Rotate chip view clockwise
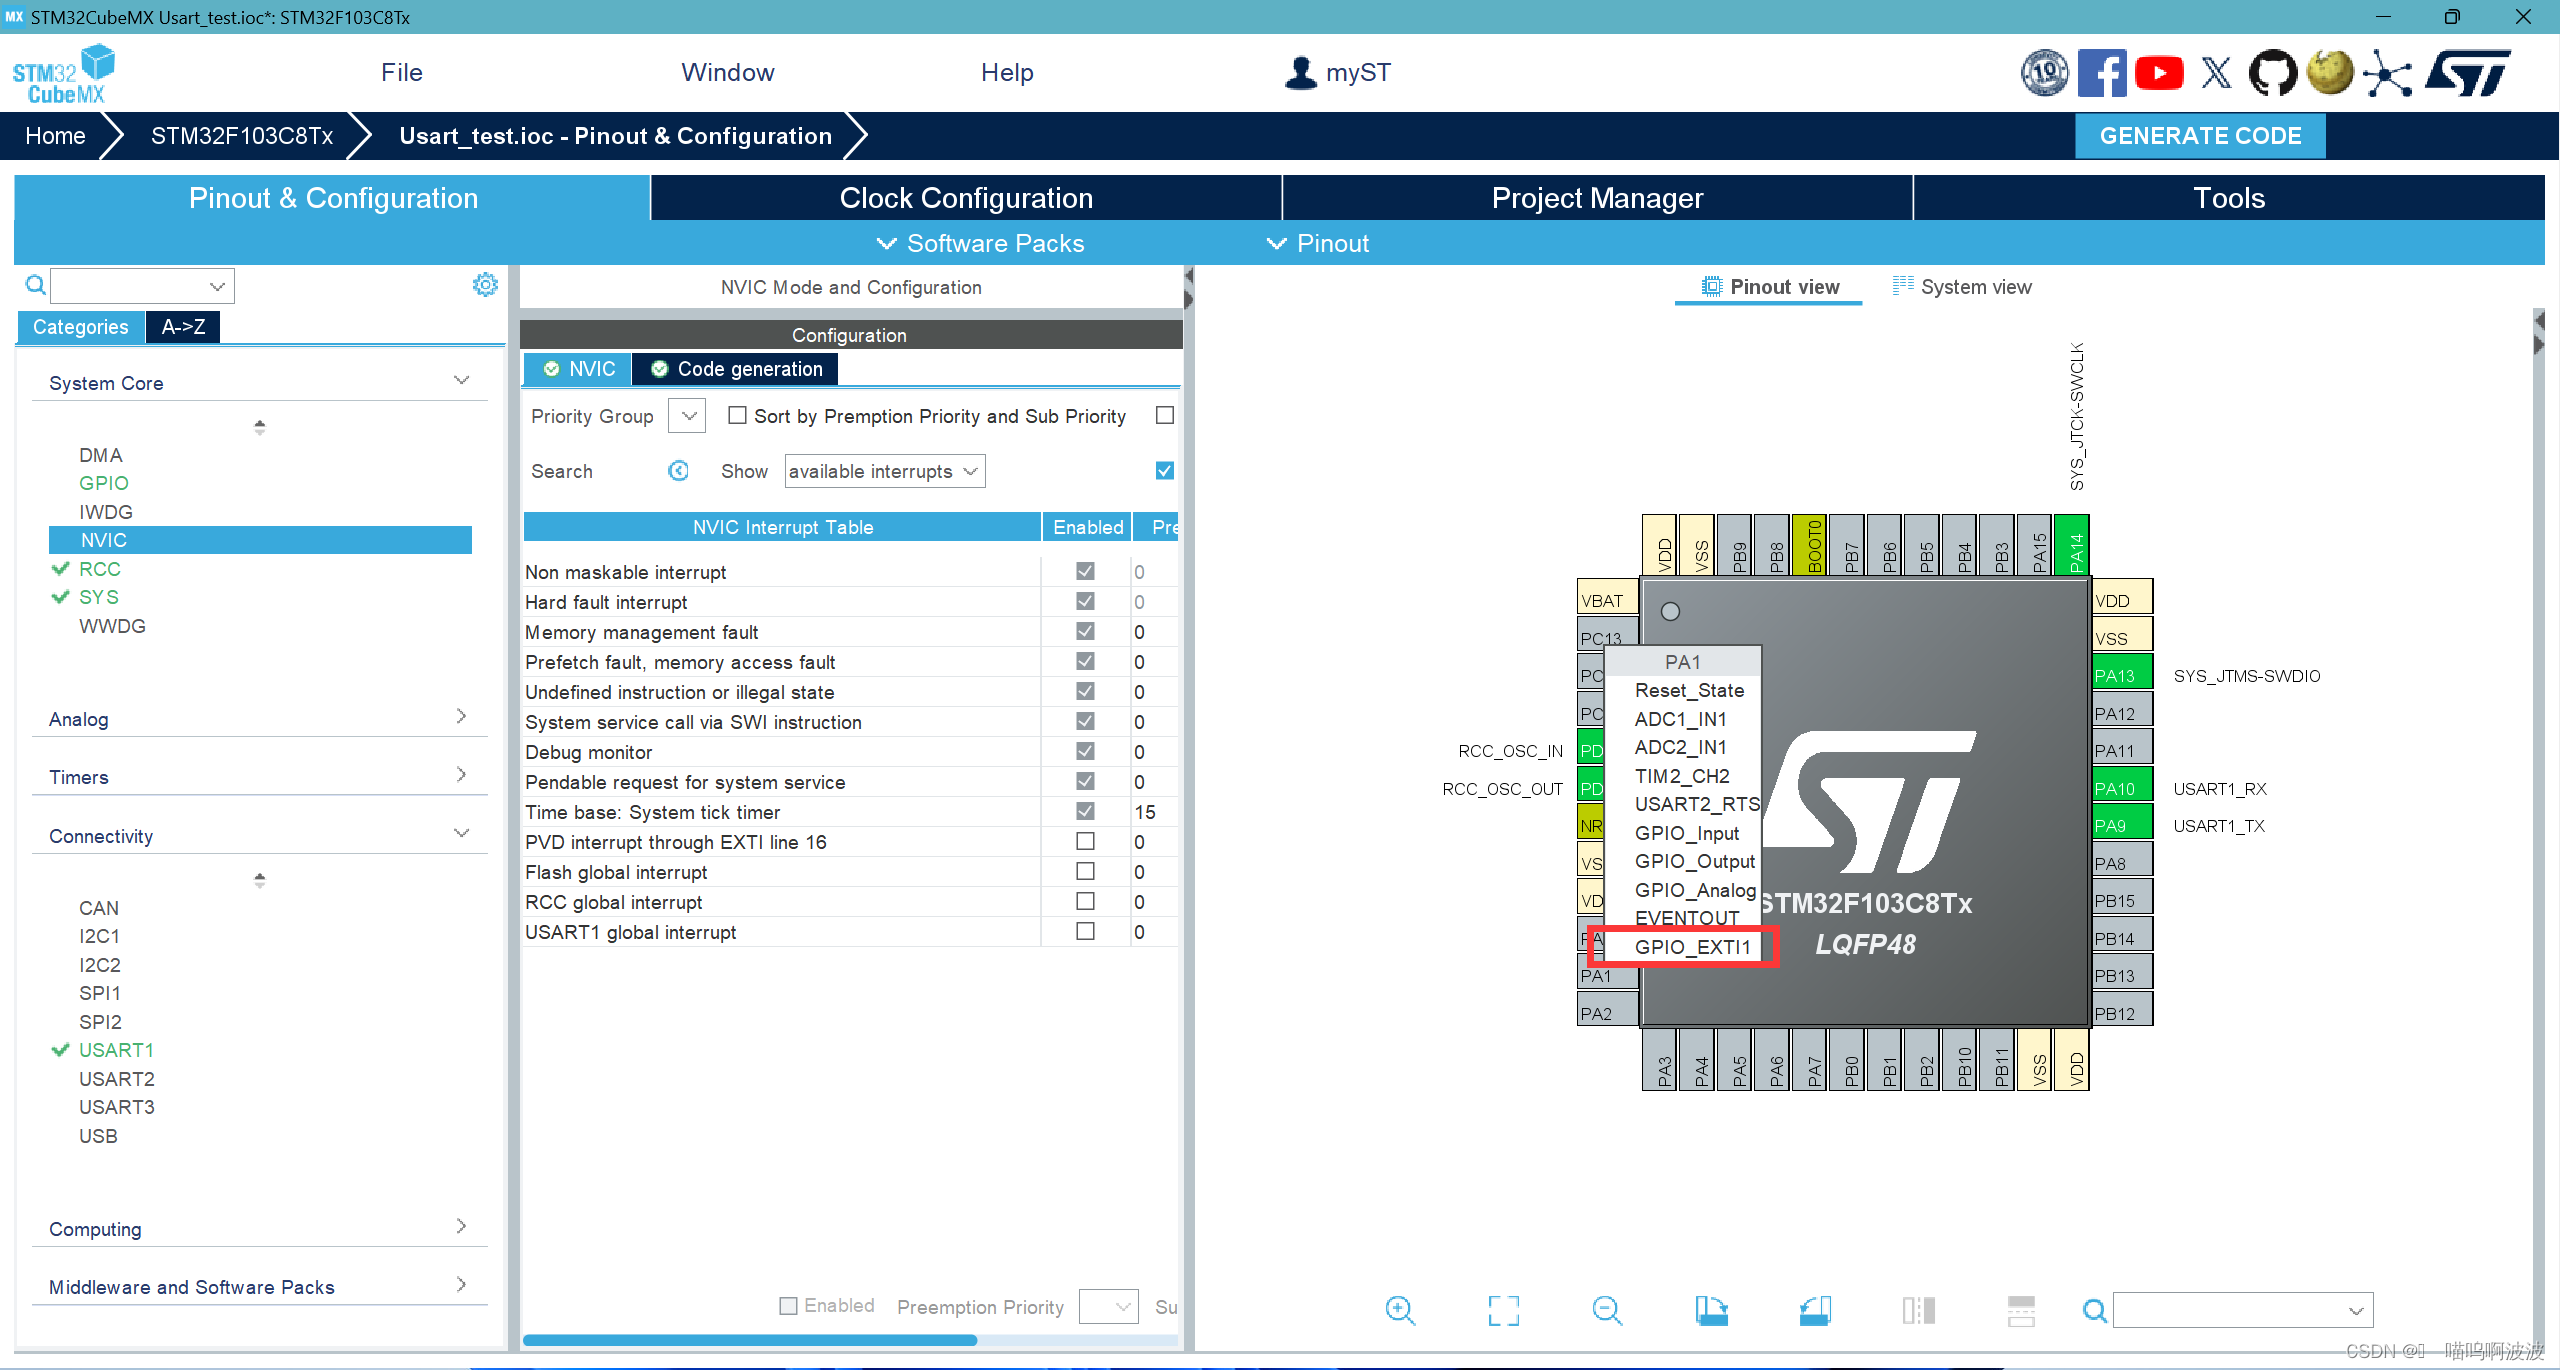 pyautogui.click(x=1711, y=1310)
